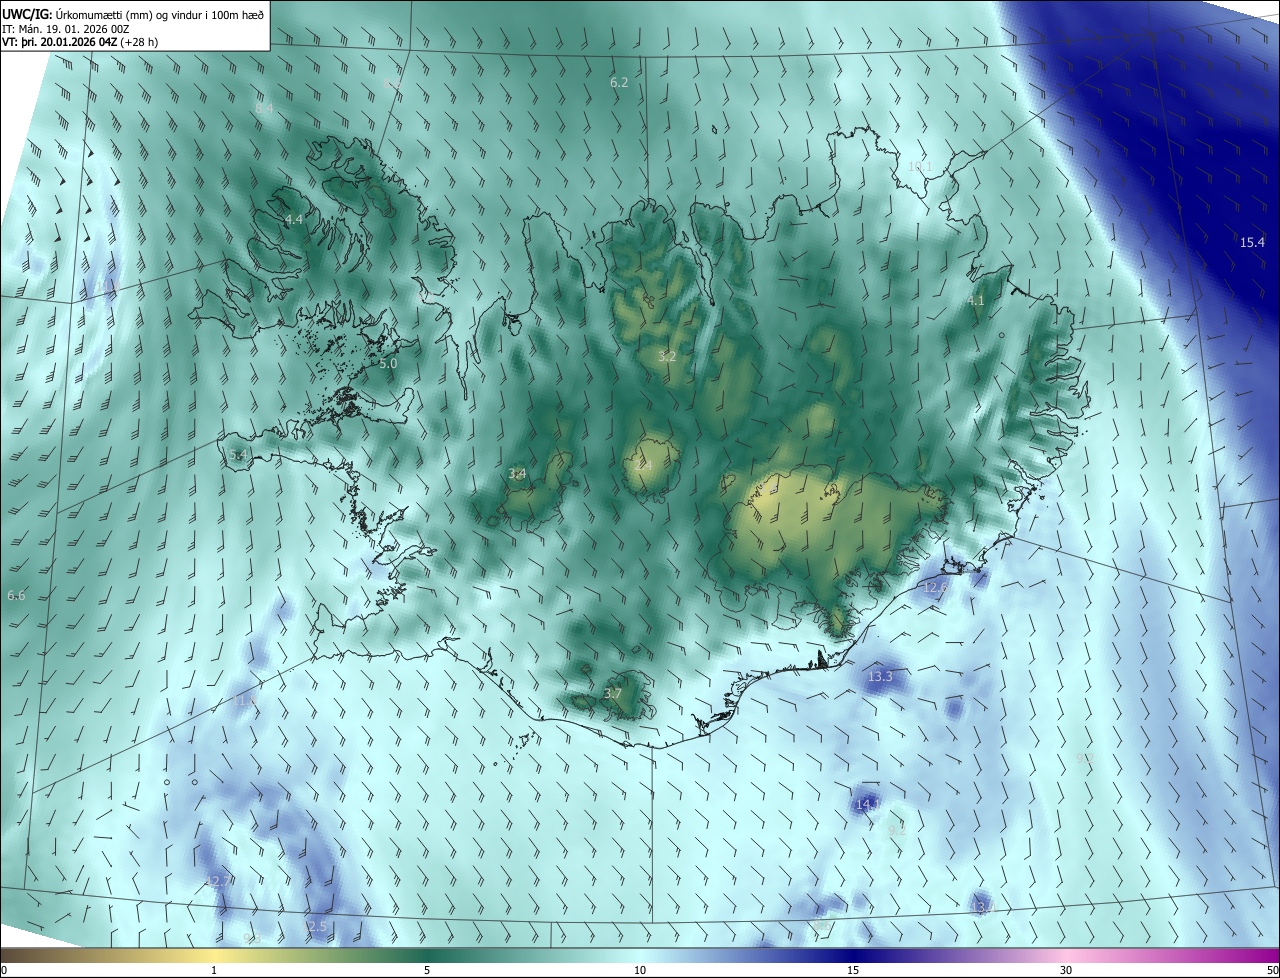The width and height of the screenshot is (1280, 978).
Task: Click the 5.4 value label on the western peninsula
Action: pos(238,455)
